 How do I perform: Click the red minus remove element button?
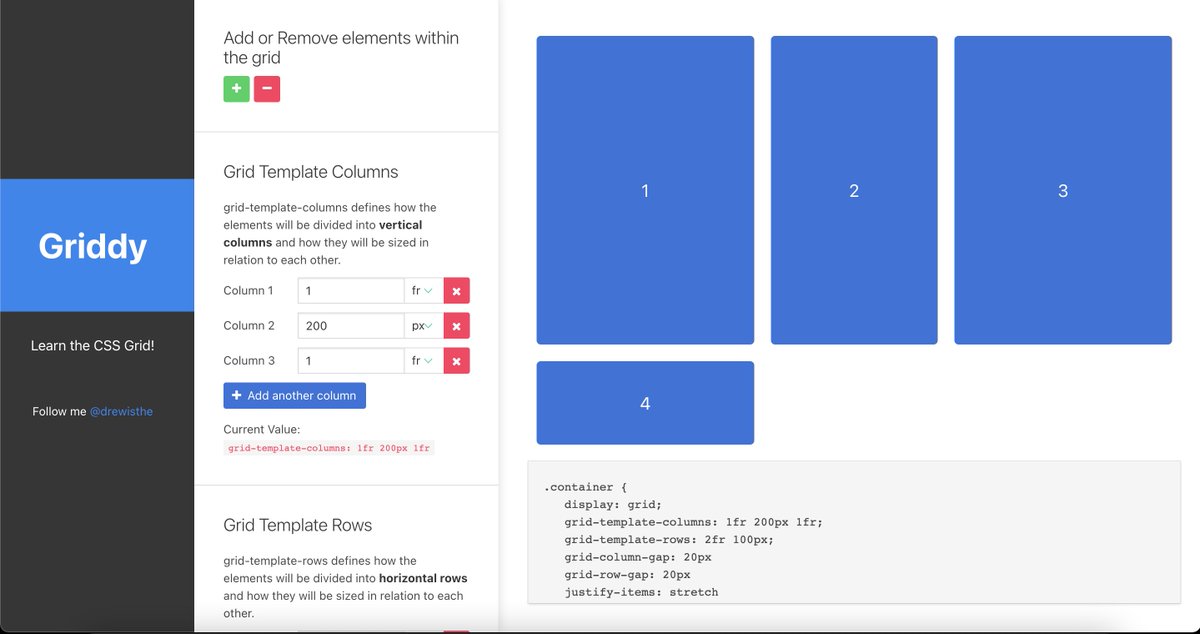267,89
